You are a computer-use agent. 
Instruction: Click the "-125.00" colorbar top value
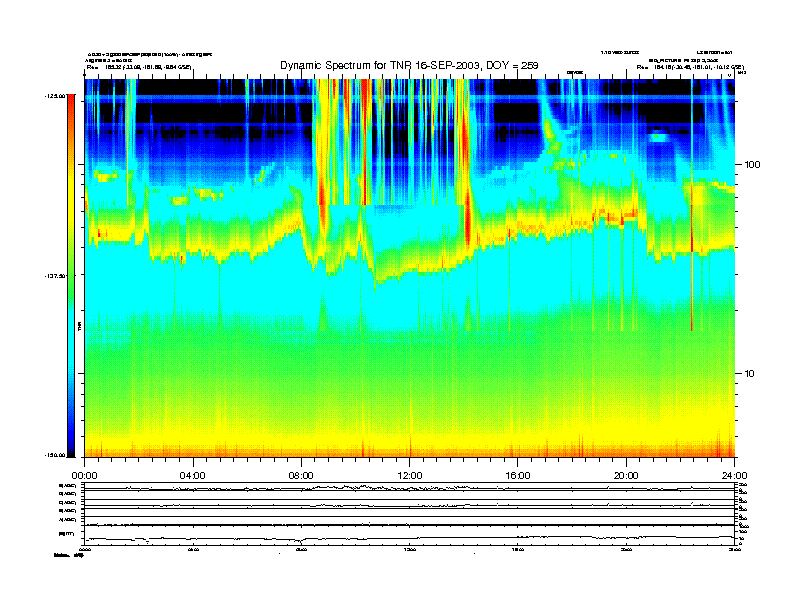pyautogui.click(x=55, y=95)
